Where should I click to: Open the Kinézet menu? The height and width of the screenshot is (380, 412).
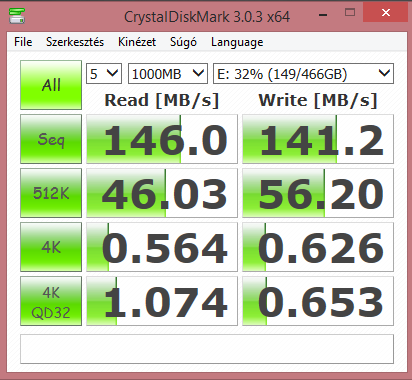click(x=137, y=42)
